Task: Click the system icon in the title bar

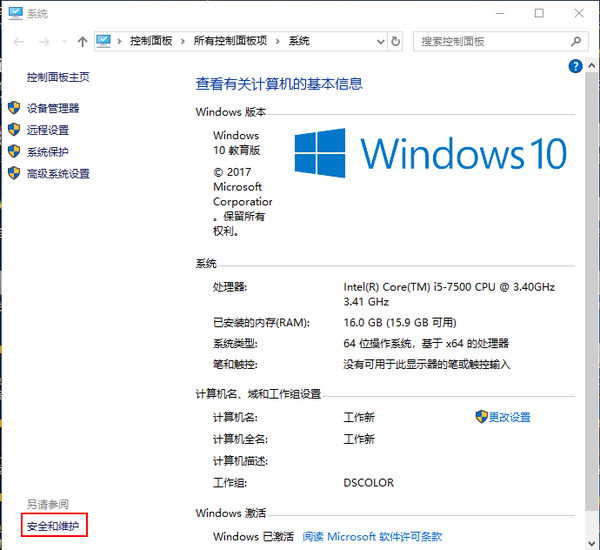Action: click(x=16, y=14)
